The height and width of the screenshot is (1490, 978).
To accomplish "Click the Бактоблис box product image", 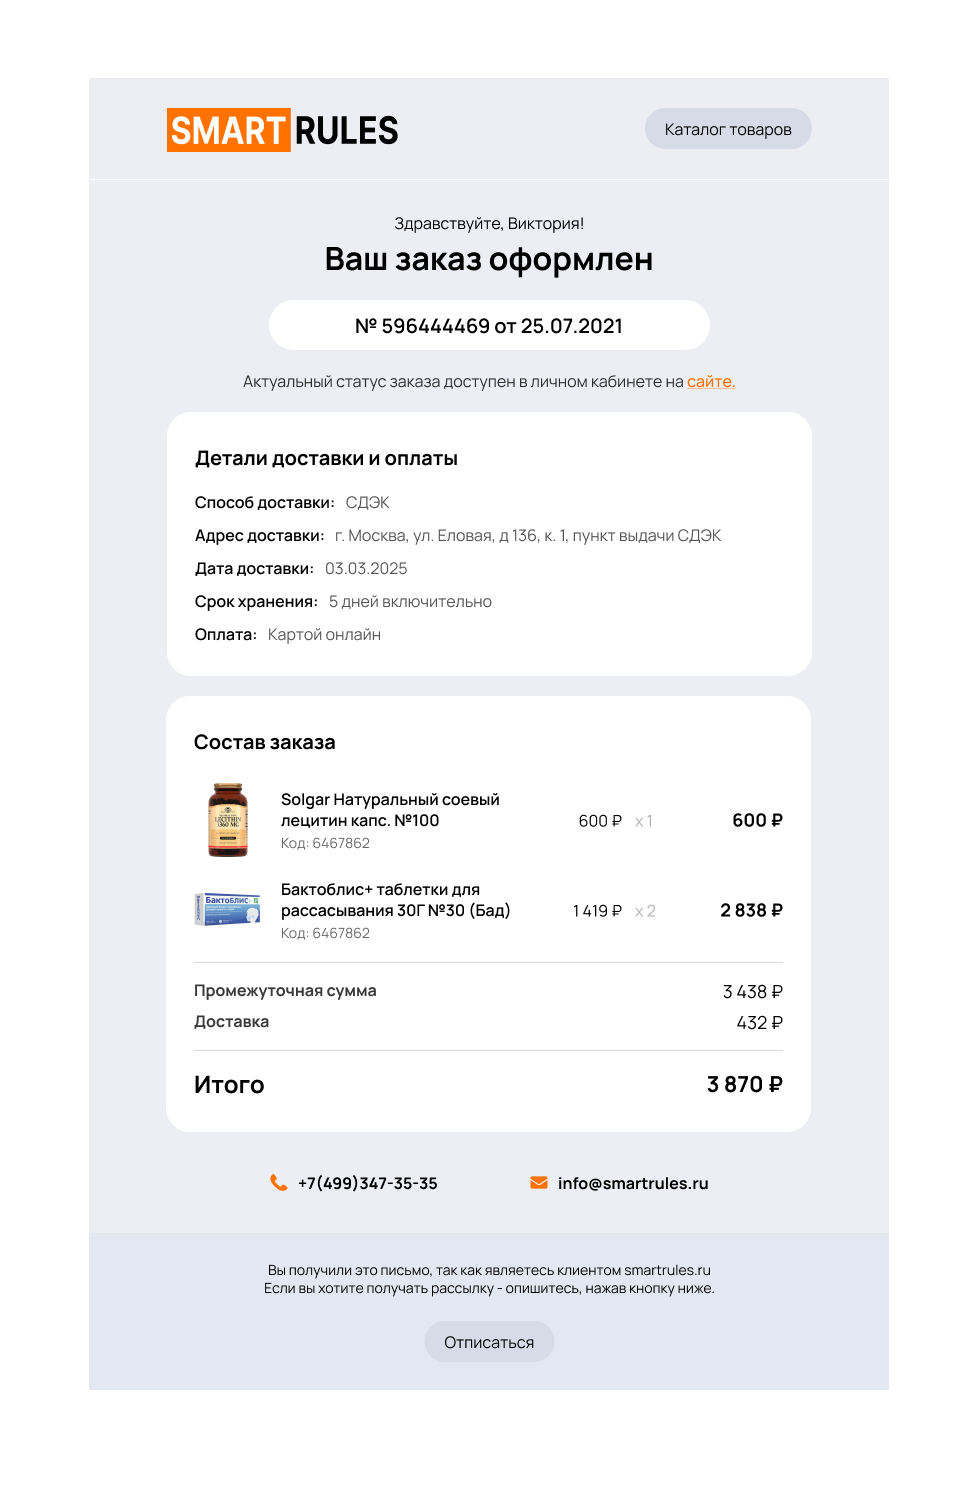I will [227, 909].
